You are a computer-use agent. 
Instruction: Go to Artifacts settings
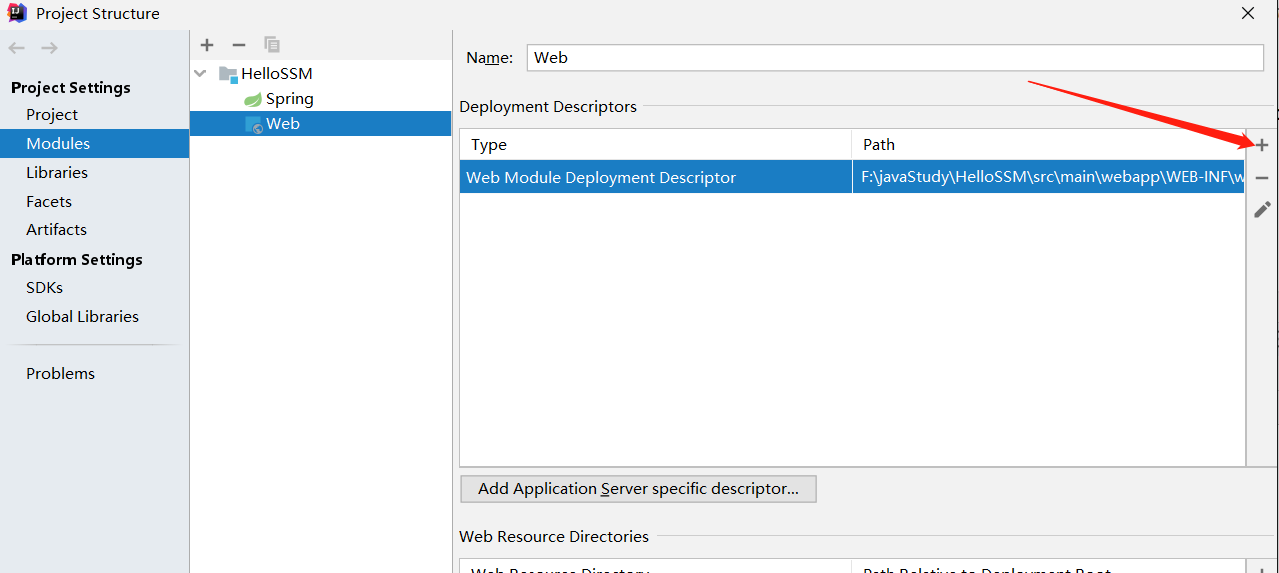click(x=56, y=230)
